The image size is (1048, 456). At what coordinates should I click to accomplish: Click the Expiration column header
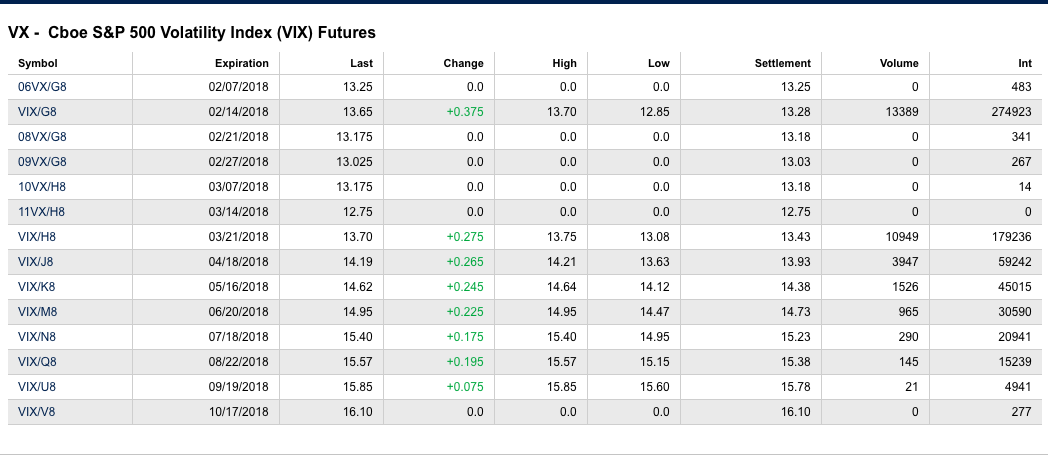[x=241, y=63]
